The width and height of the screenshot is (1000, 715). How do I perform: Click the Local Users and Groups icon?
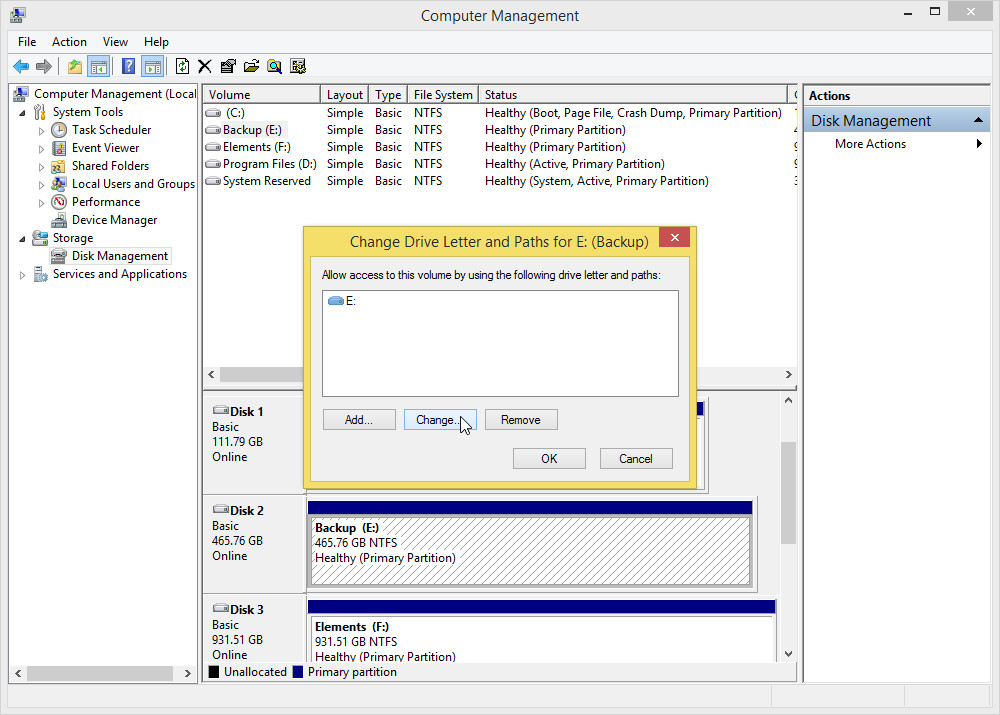pyautogui.click(x=59, y=184)
